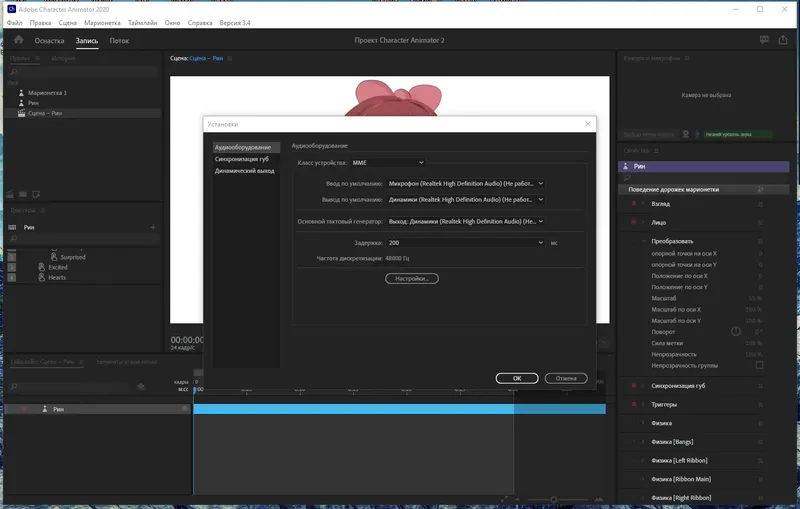Click the blue playhead at the timeline start

click(x=194, y=390)
